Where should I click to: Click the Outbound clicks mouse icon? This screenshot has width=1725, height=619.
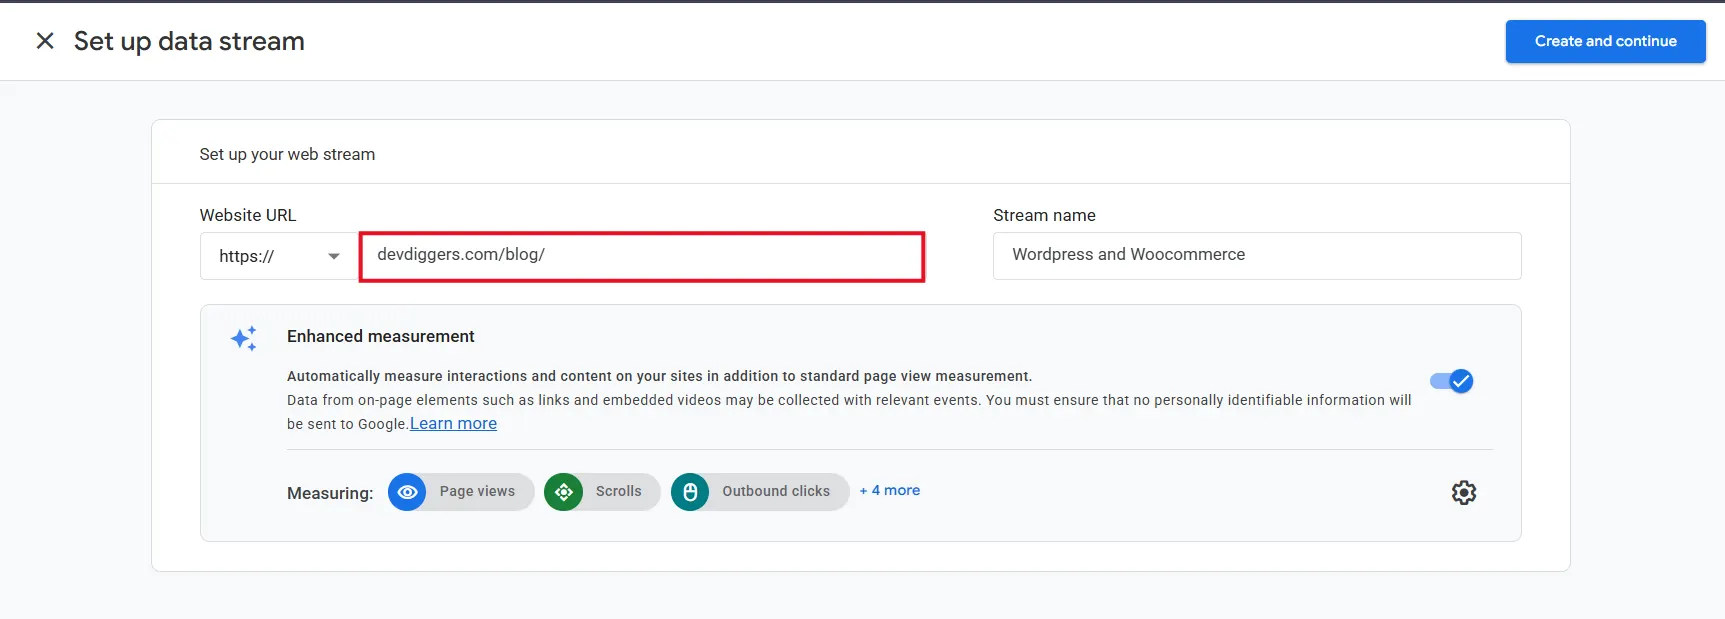tap(690, 492)
